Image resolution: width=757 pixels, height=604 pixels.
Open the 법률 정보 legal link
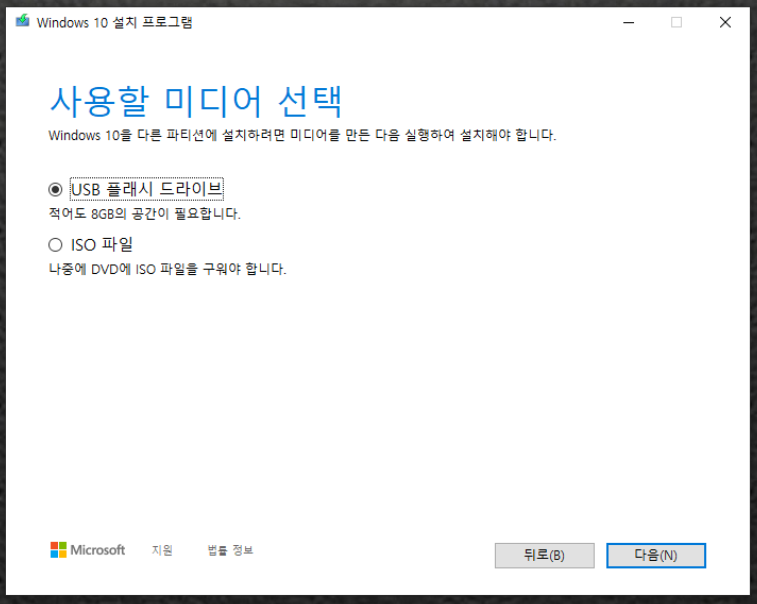tap(230, 550)
